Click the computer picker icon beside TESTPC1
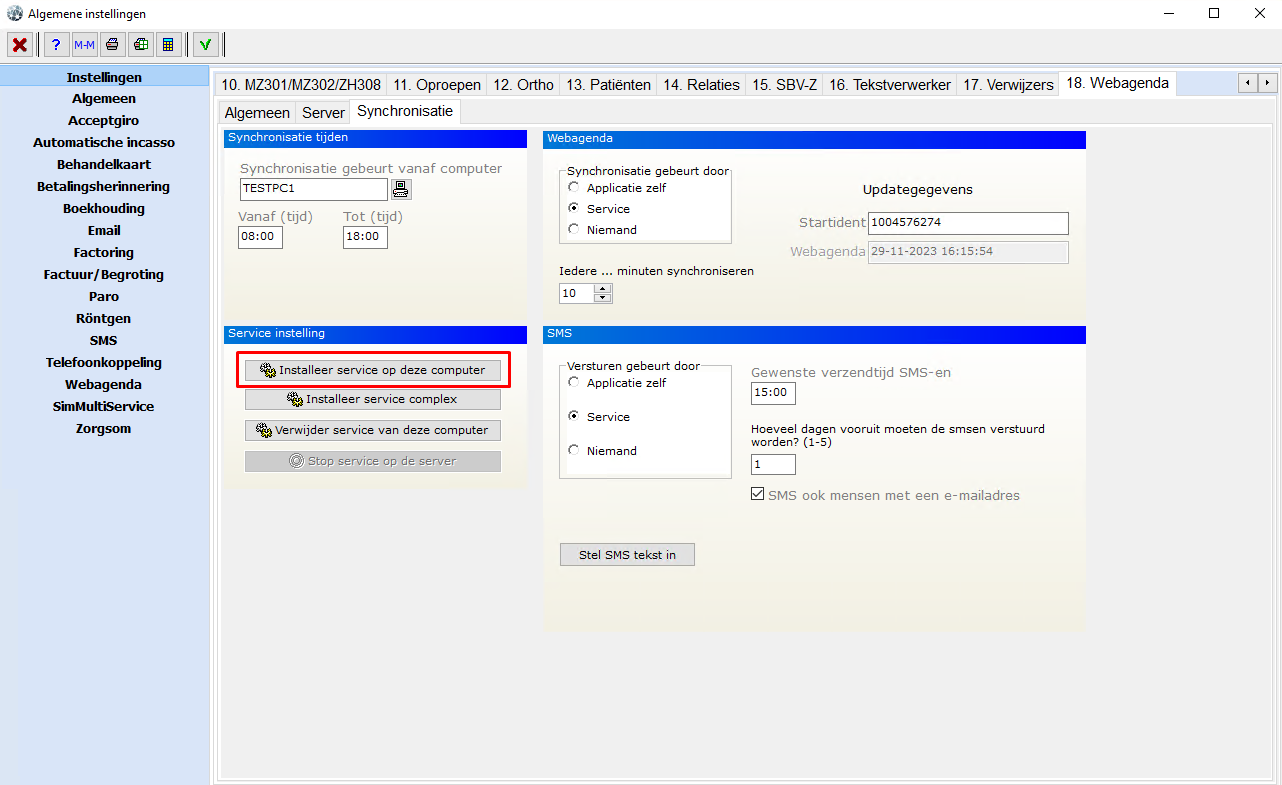The image size is (1282, 785). tap(401, 189)
